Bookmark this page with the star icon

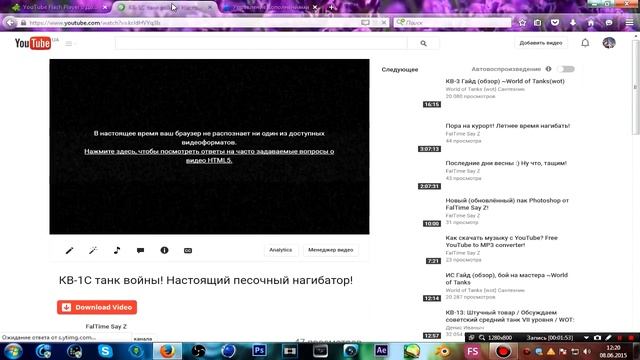click(522, 23)
